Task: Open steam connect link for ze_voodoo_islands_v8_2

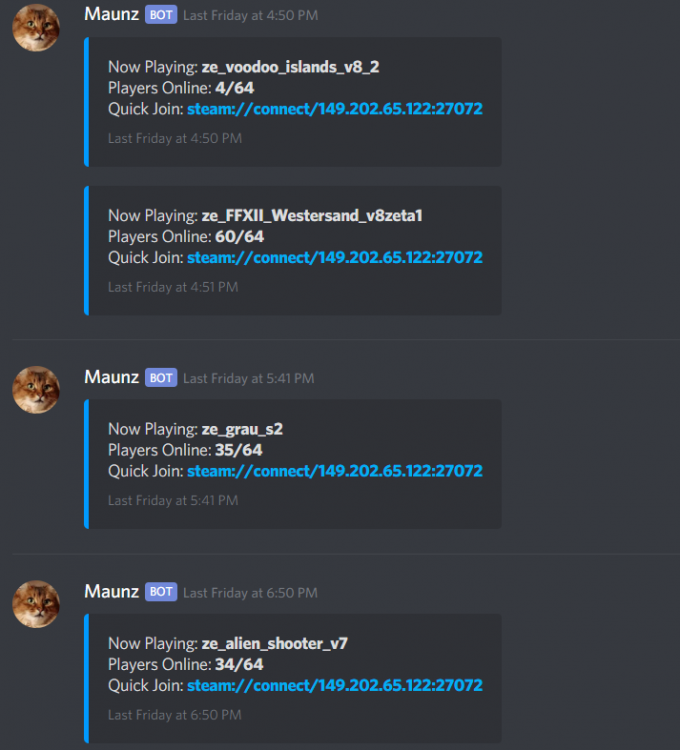Action: (335, 109)
